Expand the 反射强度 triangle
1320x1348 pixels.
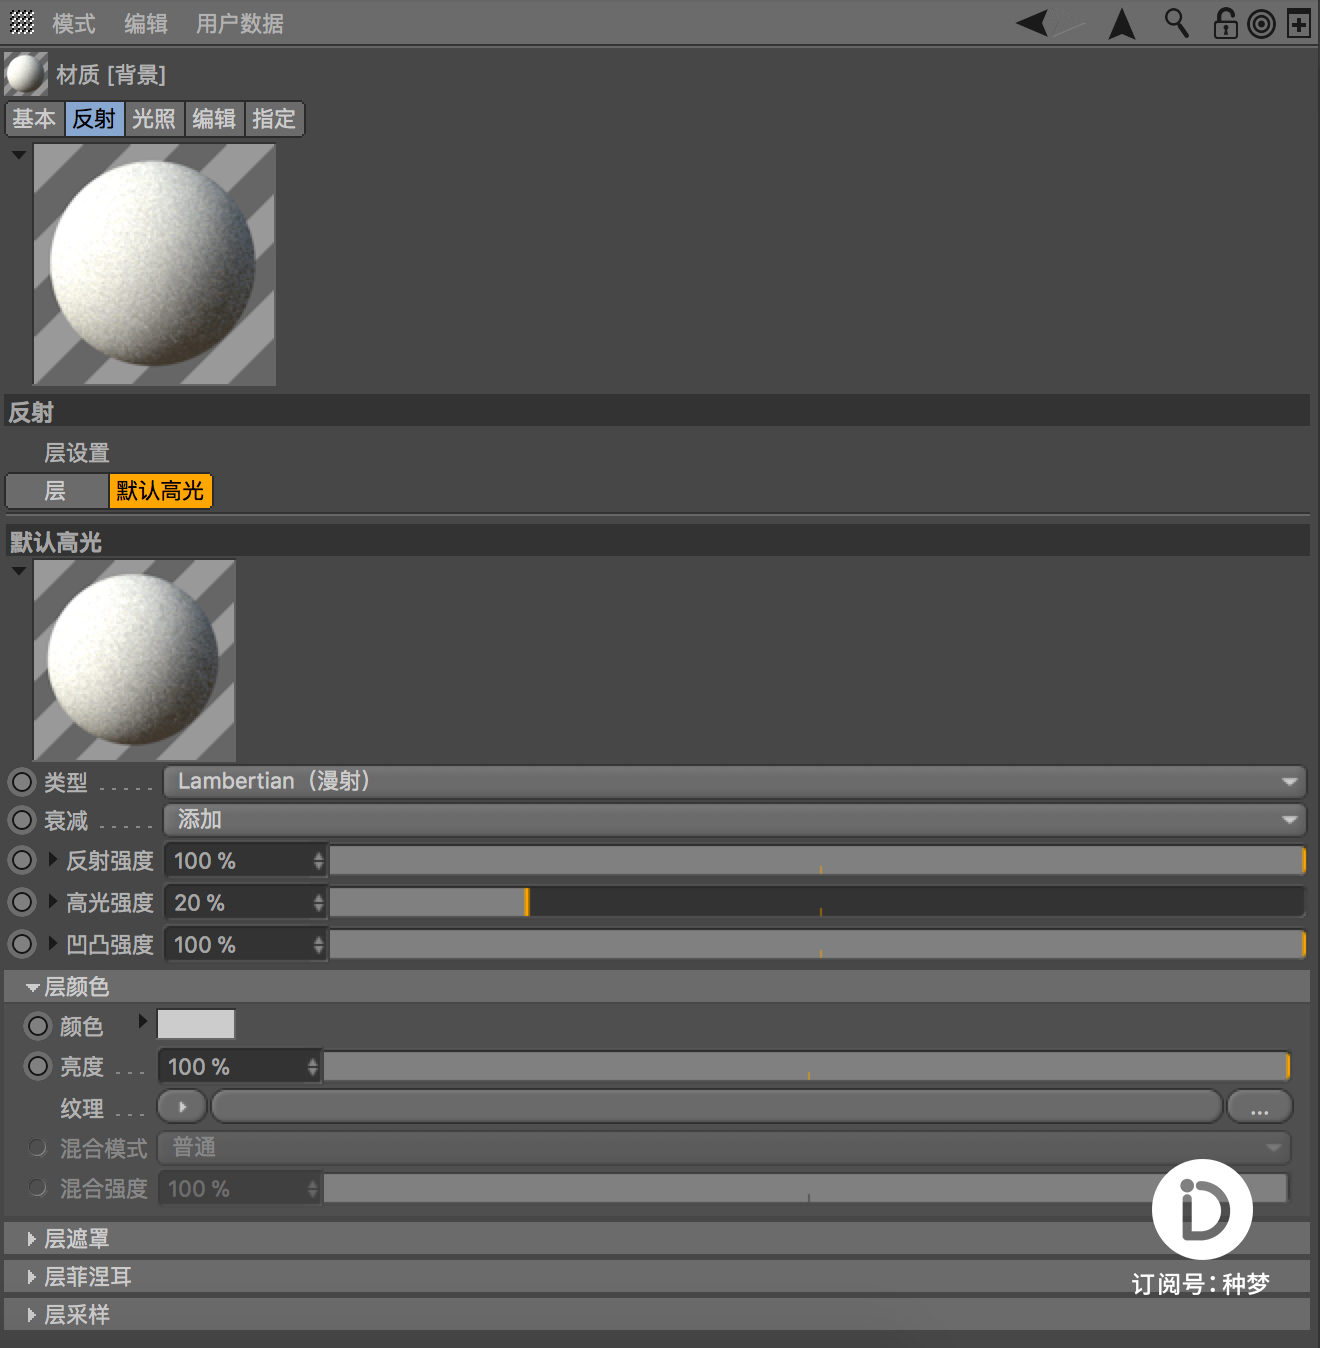point(53,859)
